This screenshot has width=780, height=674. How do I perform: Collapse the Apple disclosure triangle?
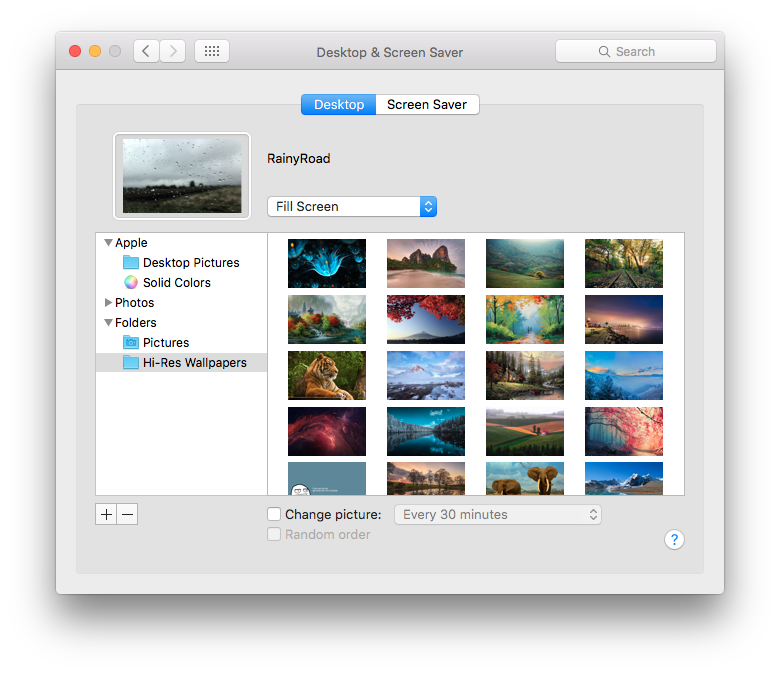point(108,243)
